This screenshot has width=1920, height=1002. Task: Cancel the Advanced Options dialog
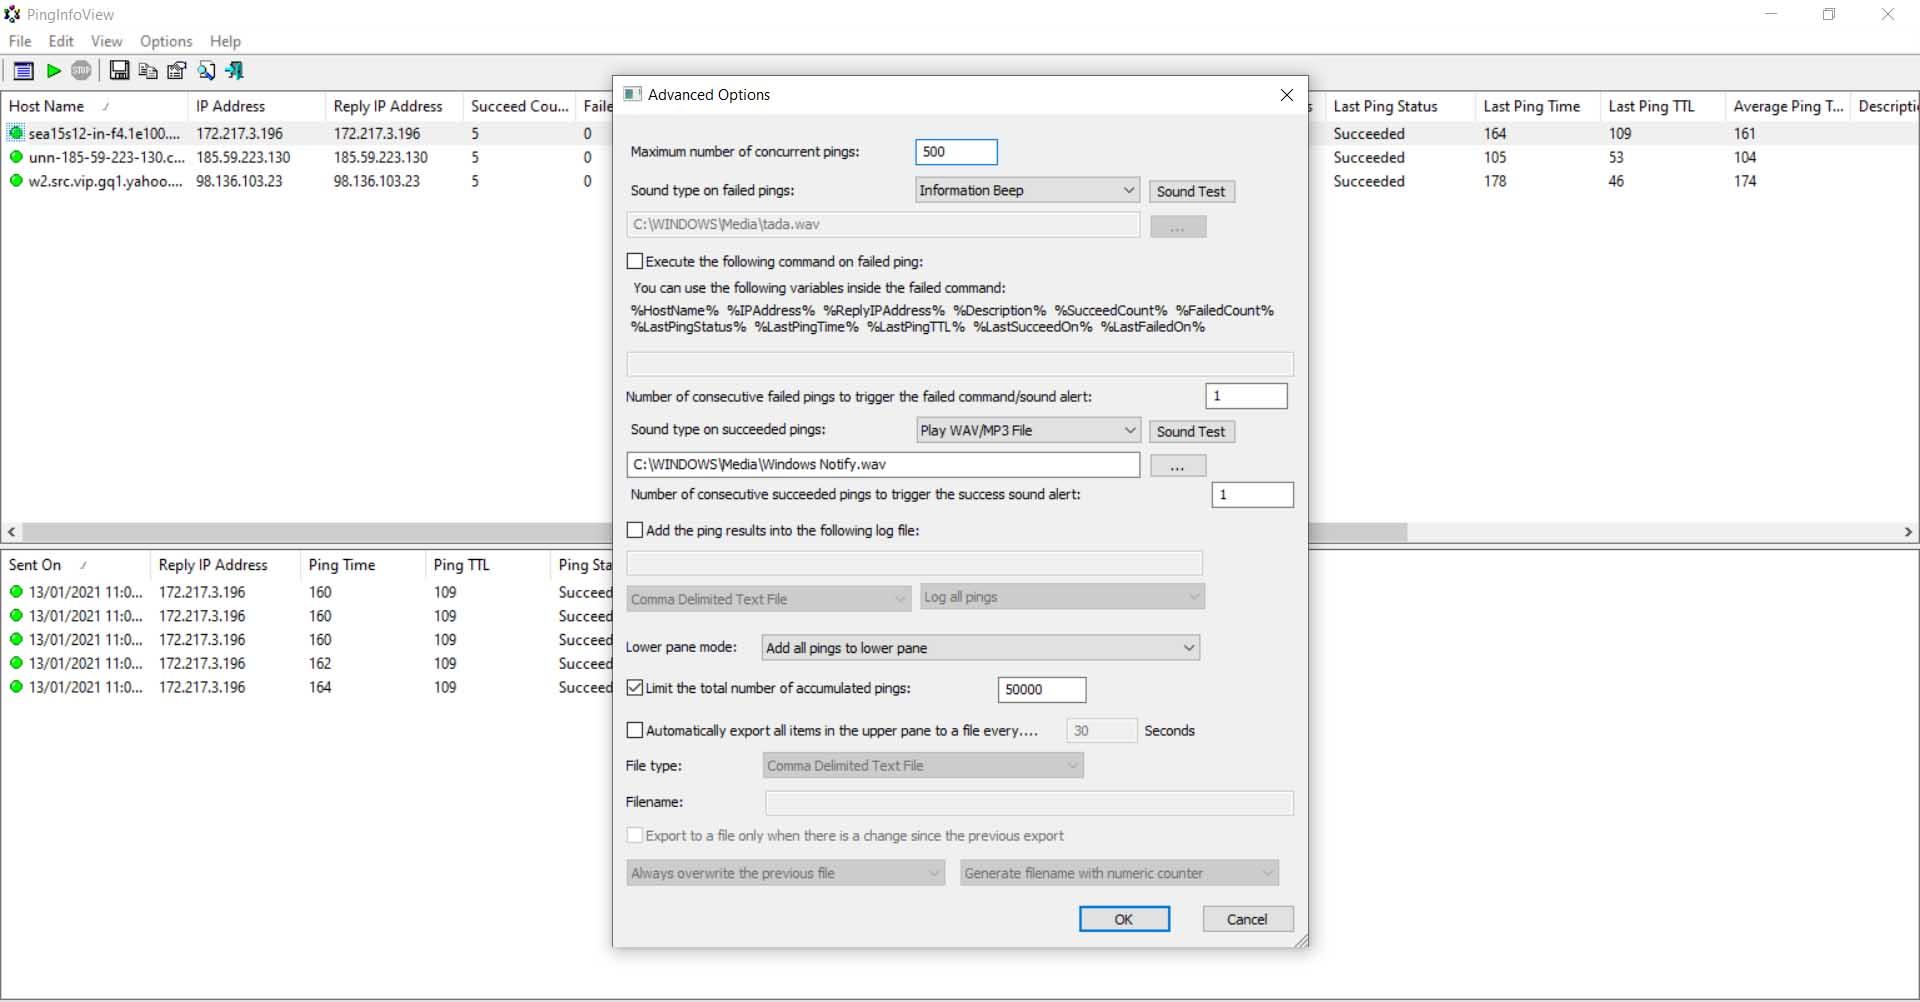pos(1247,919)
